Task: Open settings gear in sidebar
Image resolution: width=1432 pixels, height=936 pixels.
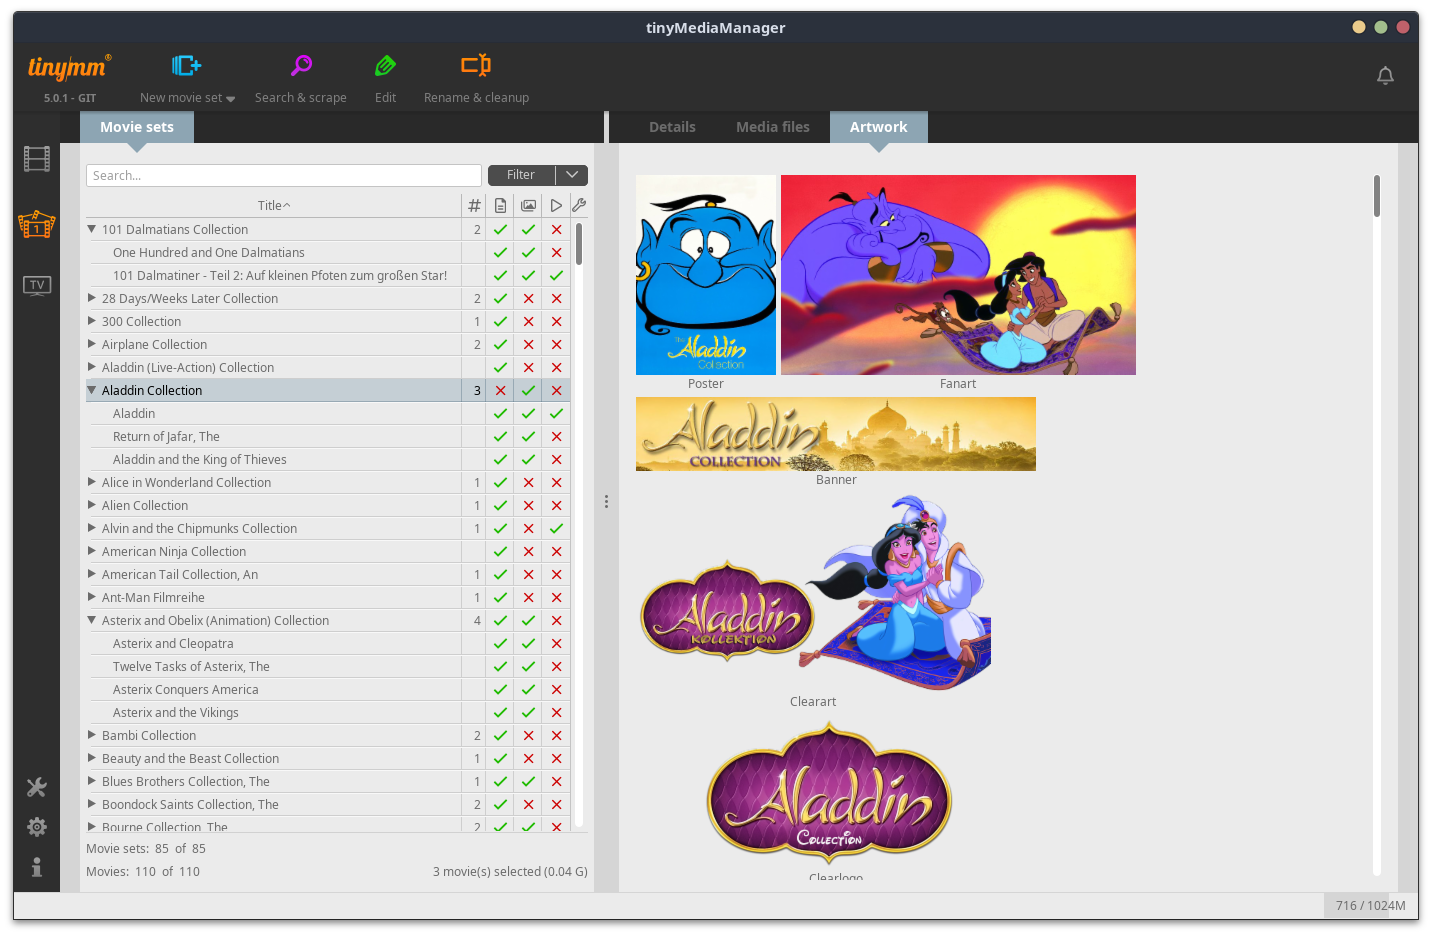Action: click(37, 827)
